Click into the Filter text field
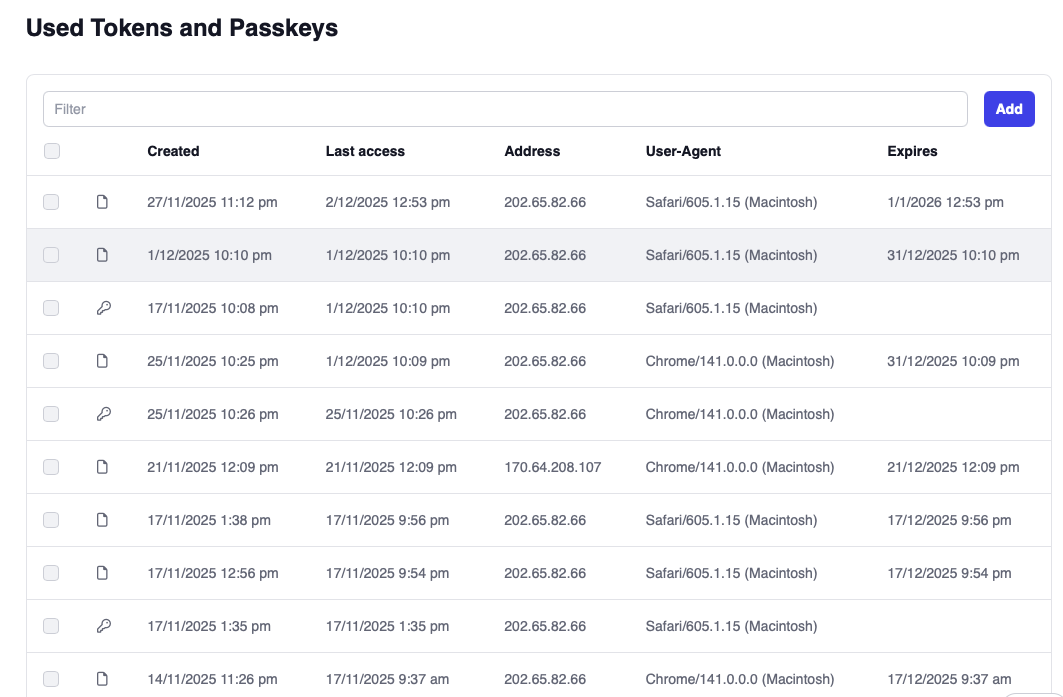The width and height of the screenshot is (1063, 697). click(505, 109)
